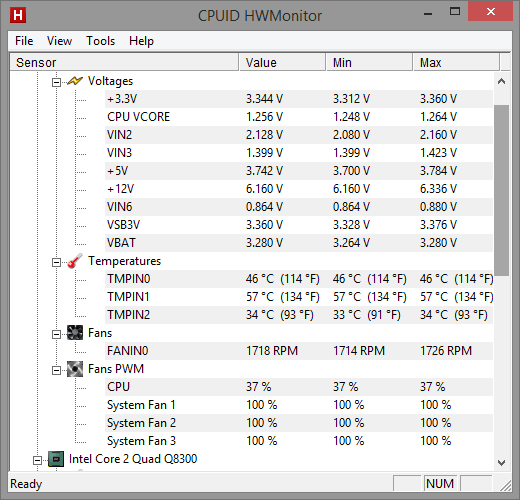Collapse the Voltages tree node

(57, 82)
